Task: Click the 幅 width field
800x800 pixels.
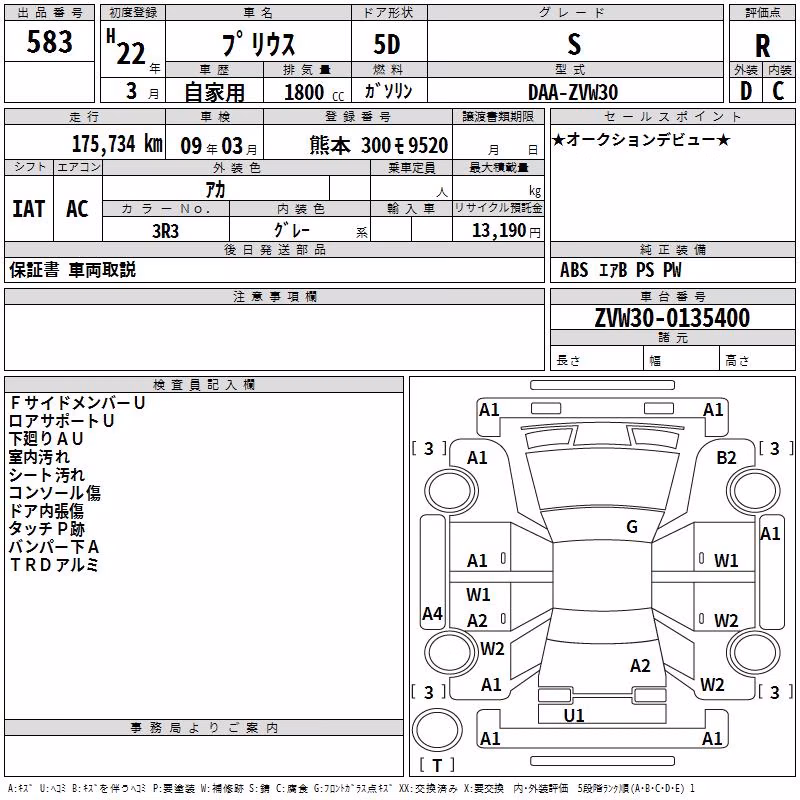Action: 682,359
